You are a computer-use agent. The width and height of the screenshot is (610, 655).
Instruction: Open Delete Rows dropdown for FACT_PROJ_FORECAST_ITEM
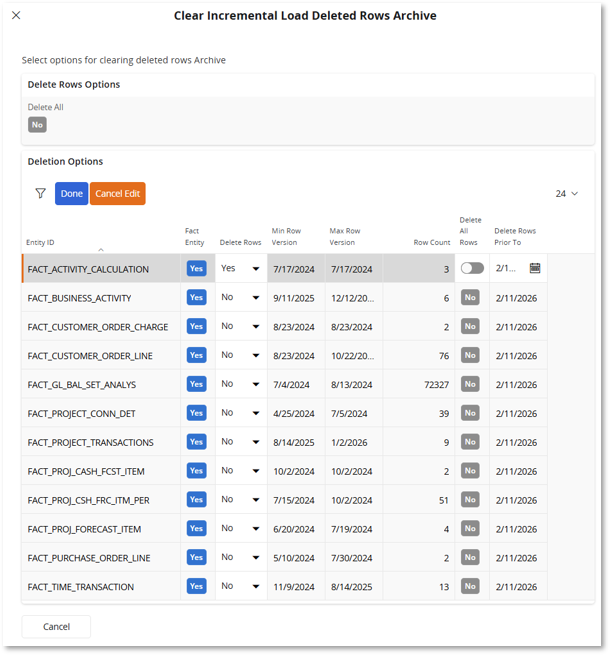pos(241,528)
